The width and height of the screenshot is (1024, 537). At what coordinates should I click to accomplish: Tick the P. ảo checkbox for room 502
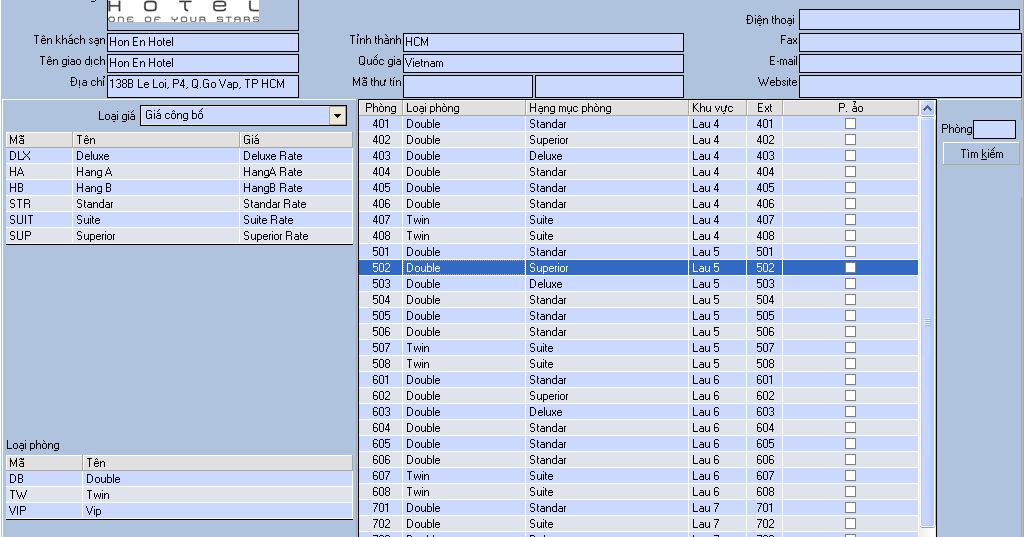pyautogui.click(x=850, y=267)
